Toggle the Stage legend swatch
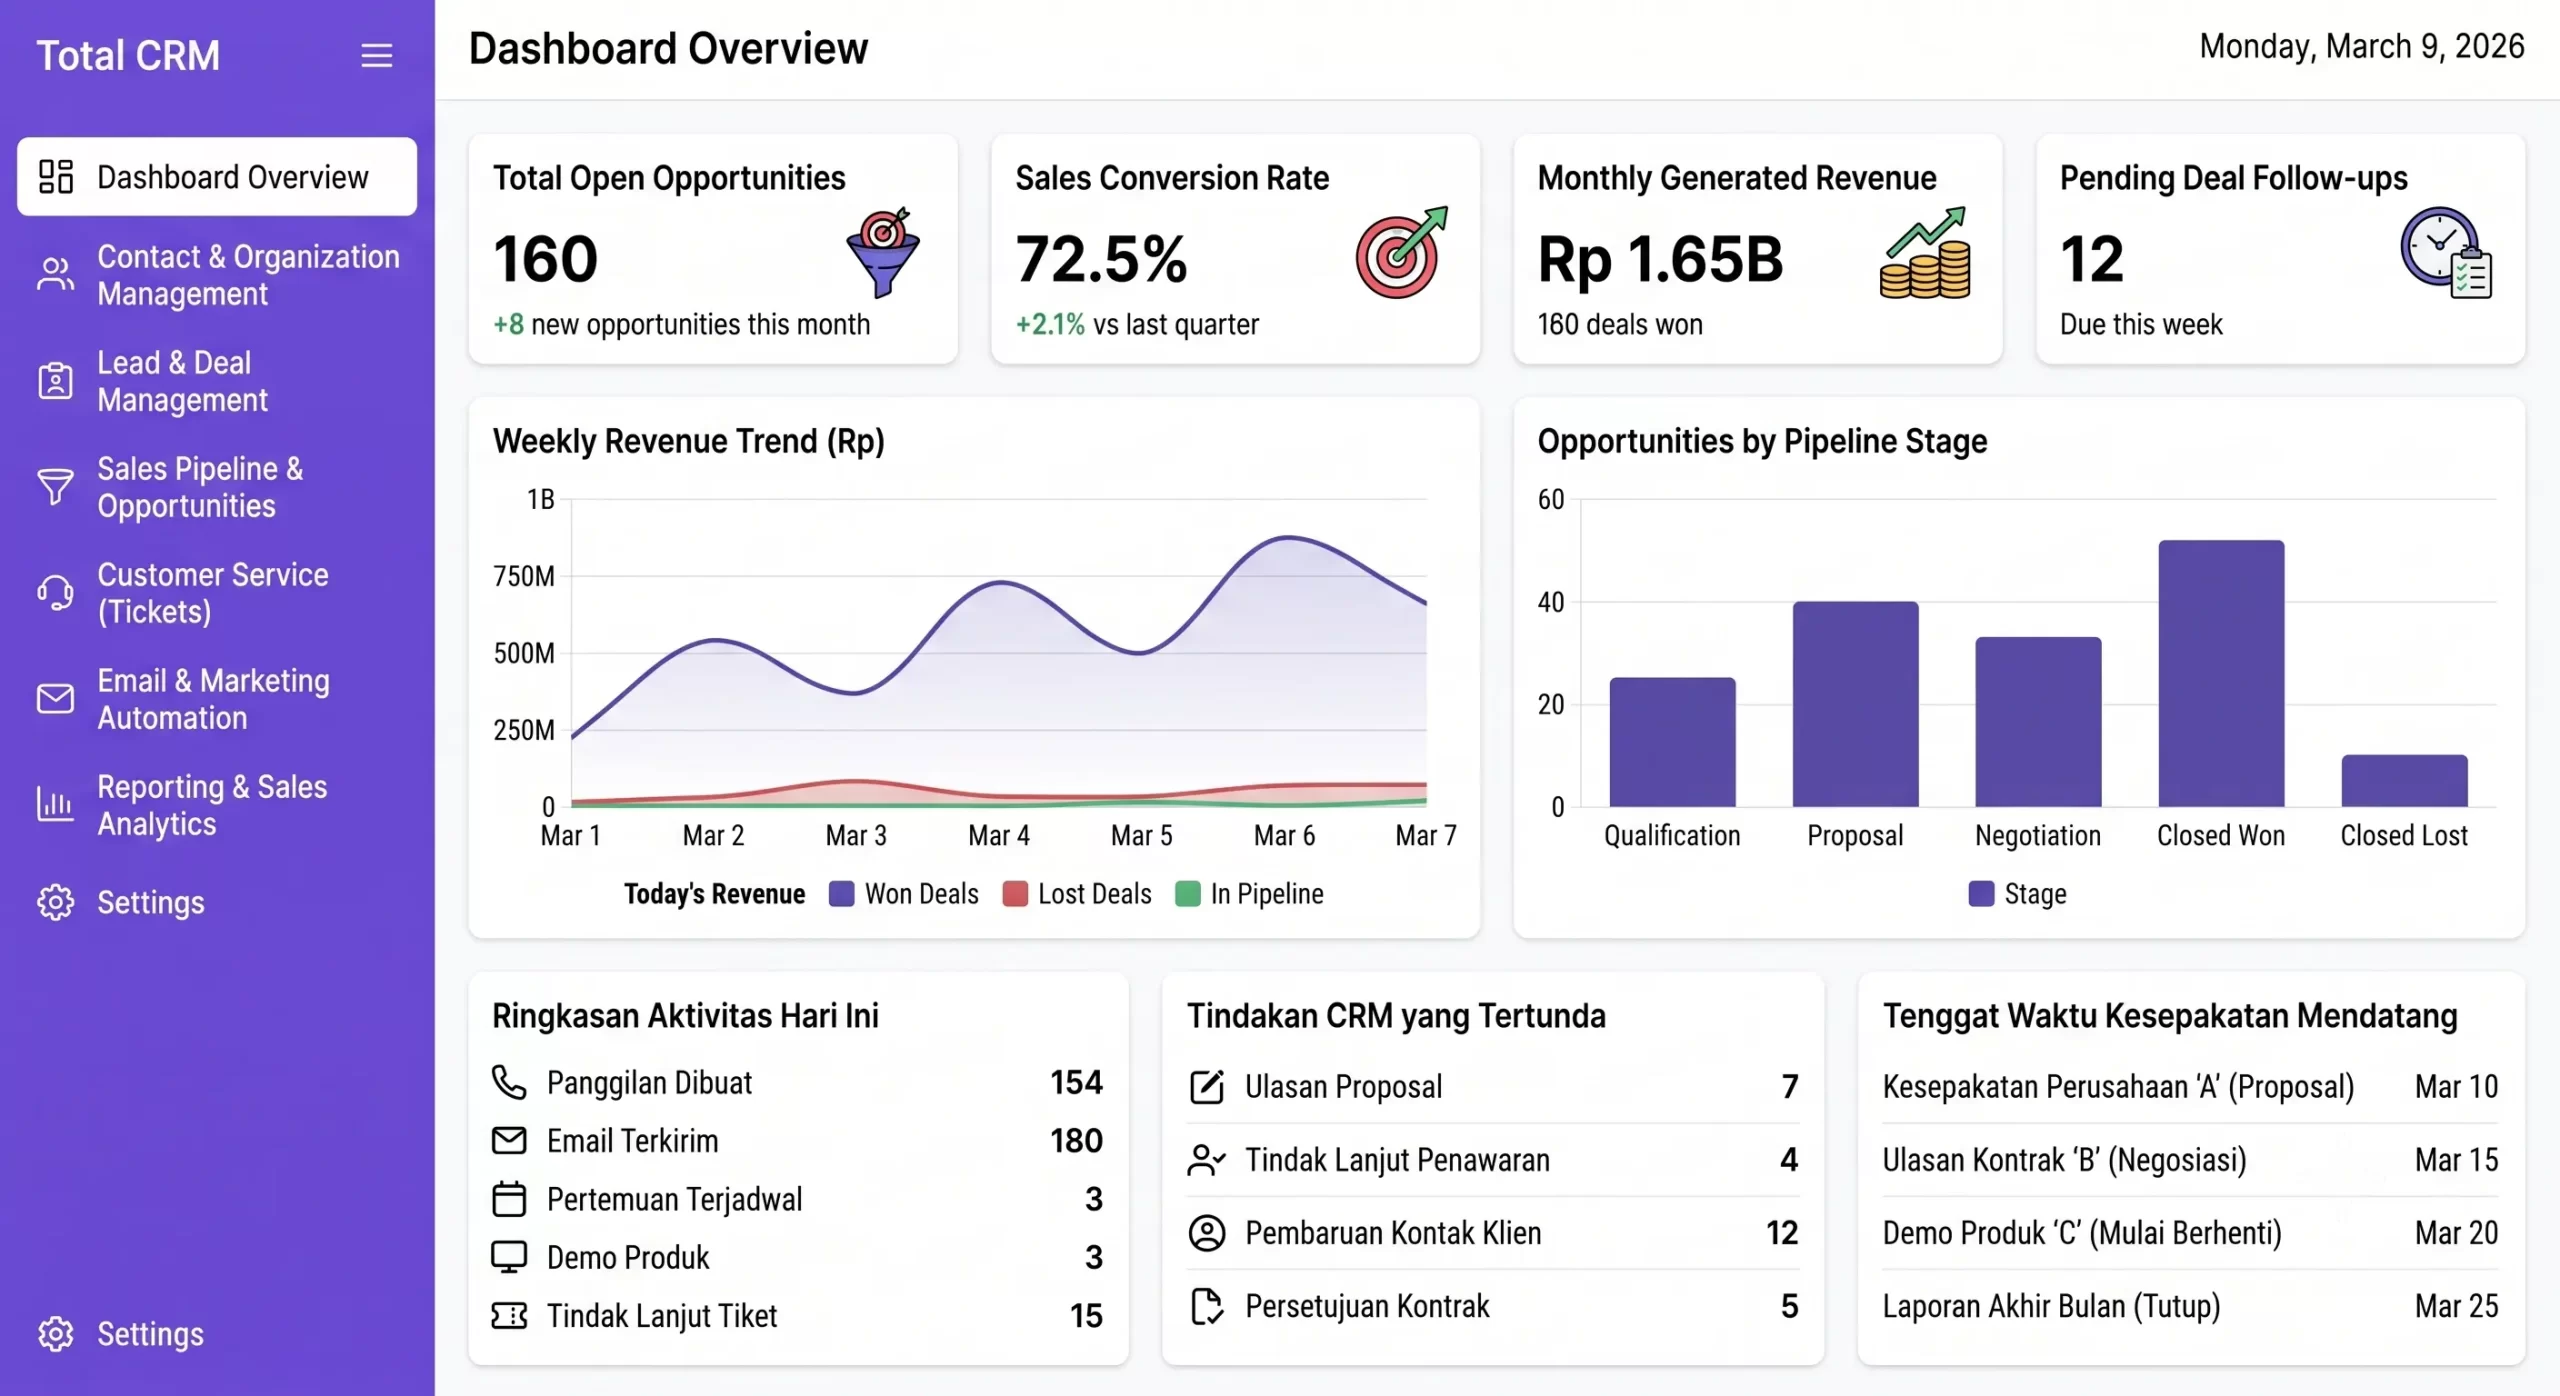This screenshot has height=1396, width=2560. coord(1981,894)
